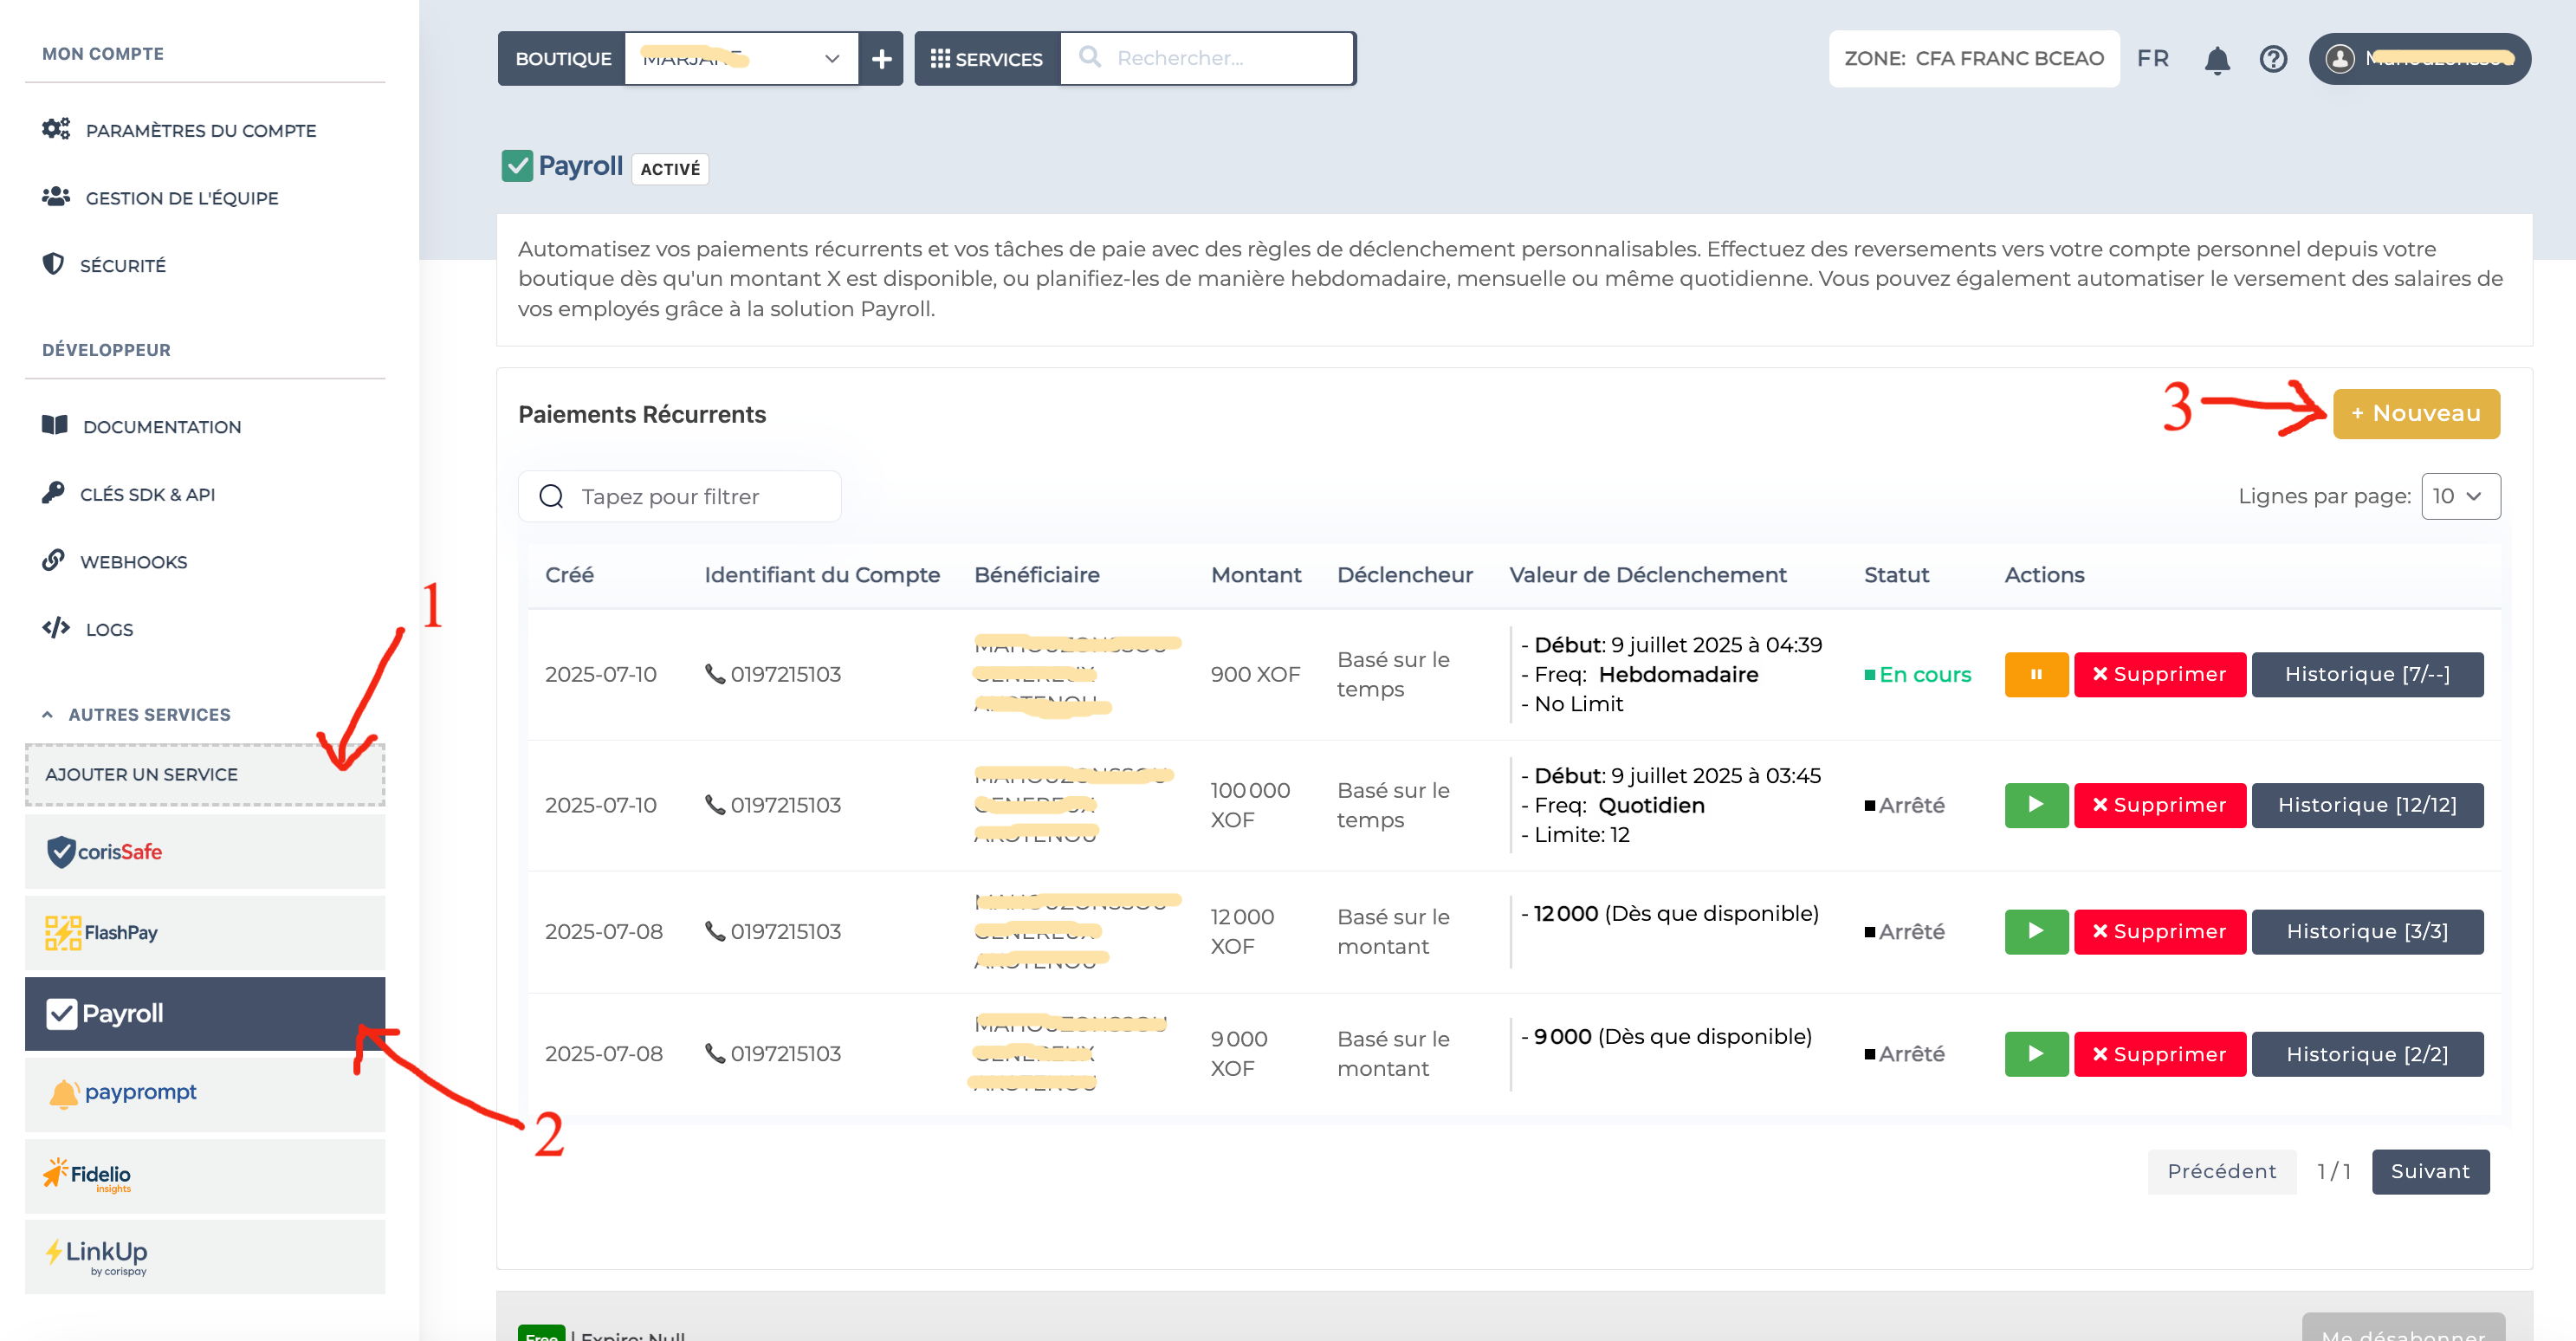Open the SERVICES grid menu

click(x=986, y=58)
